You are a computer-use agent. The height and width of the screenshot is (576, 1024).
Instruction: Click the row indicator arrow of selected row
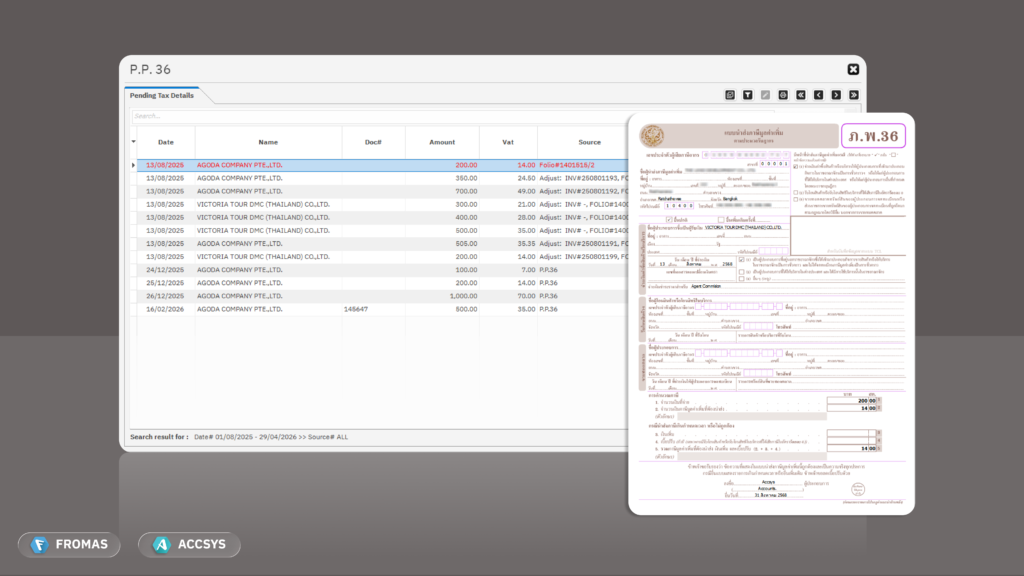pyautogui.click(x=134, y=165)
